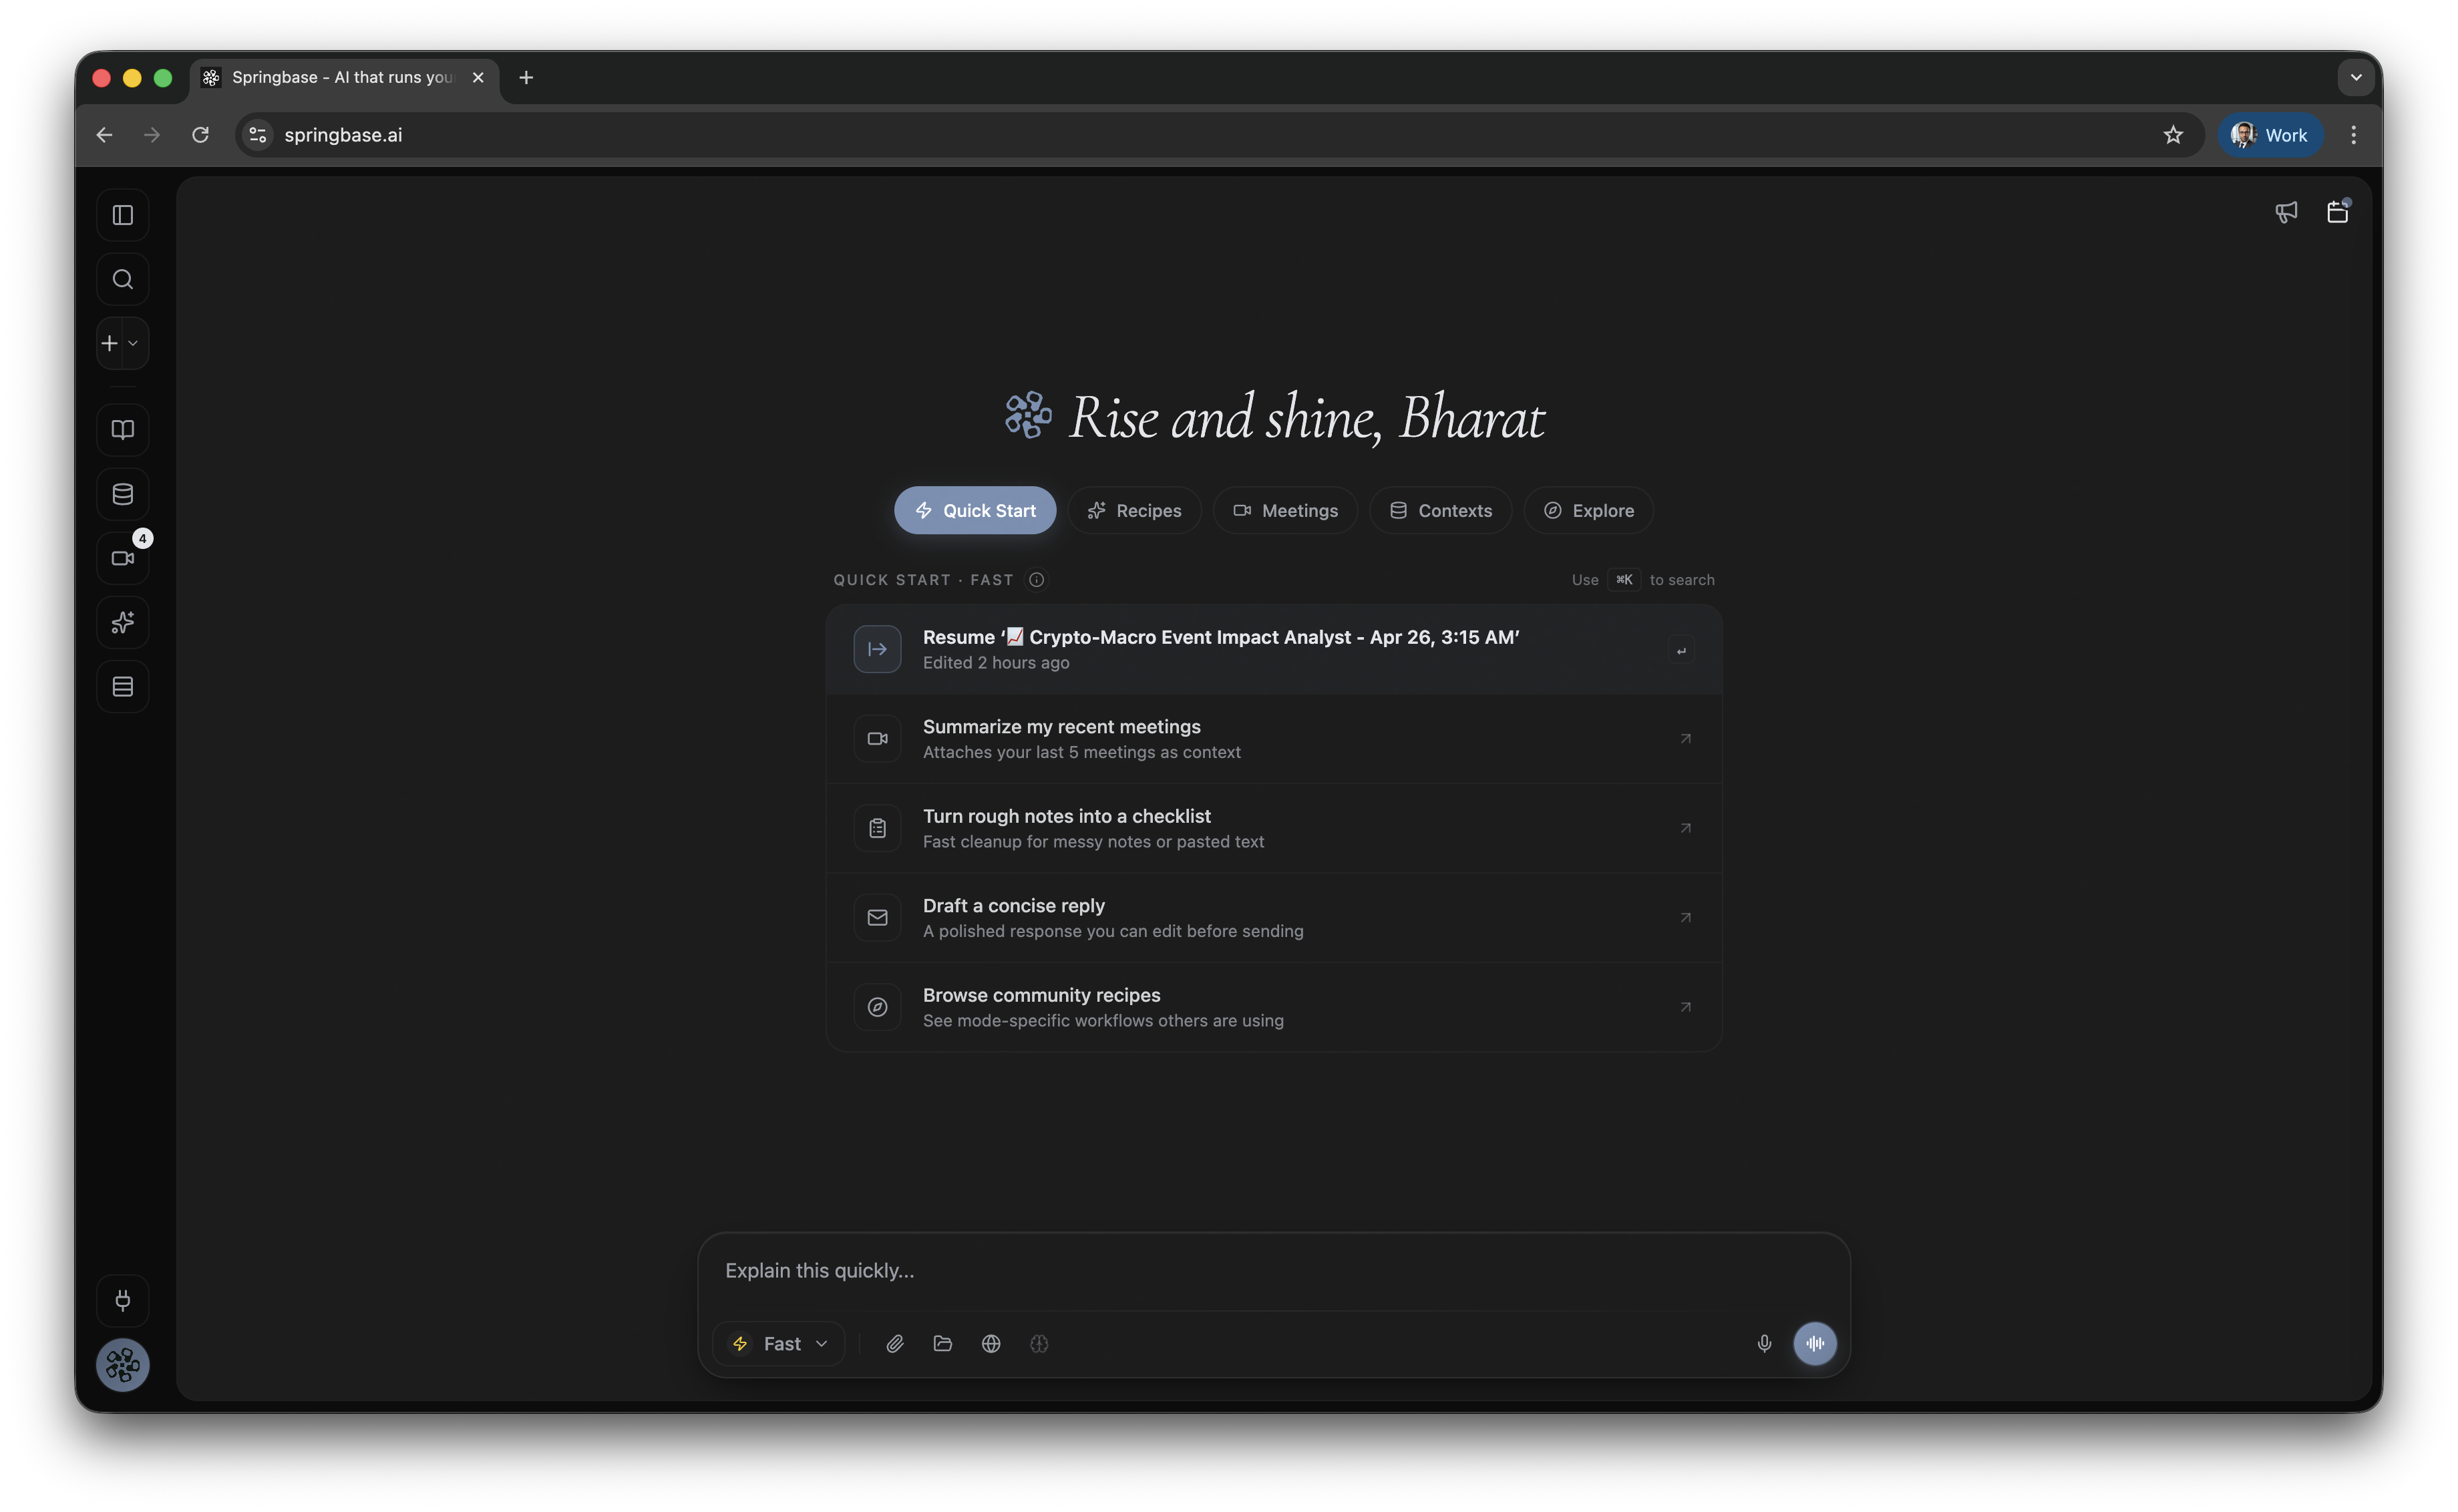Attach a file with the paperclip icon
Screen dimensions: 2458x1512
pos(895,1344)
